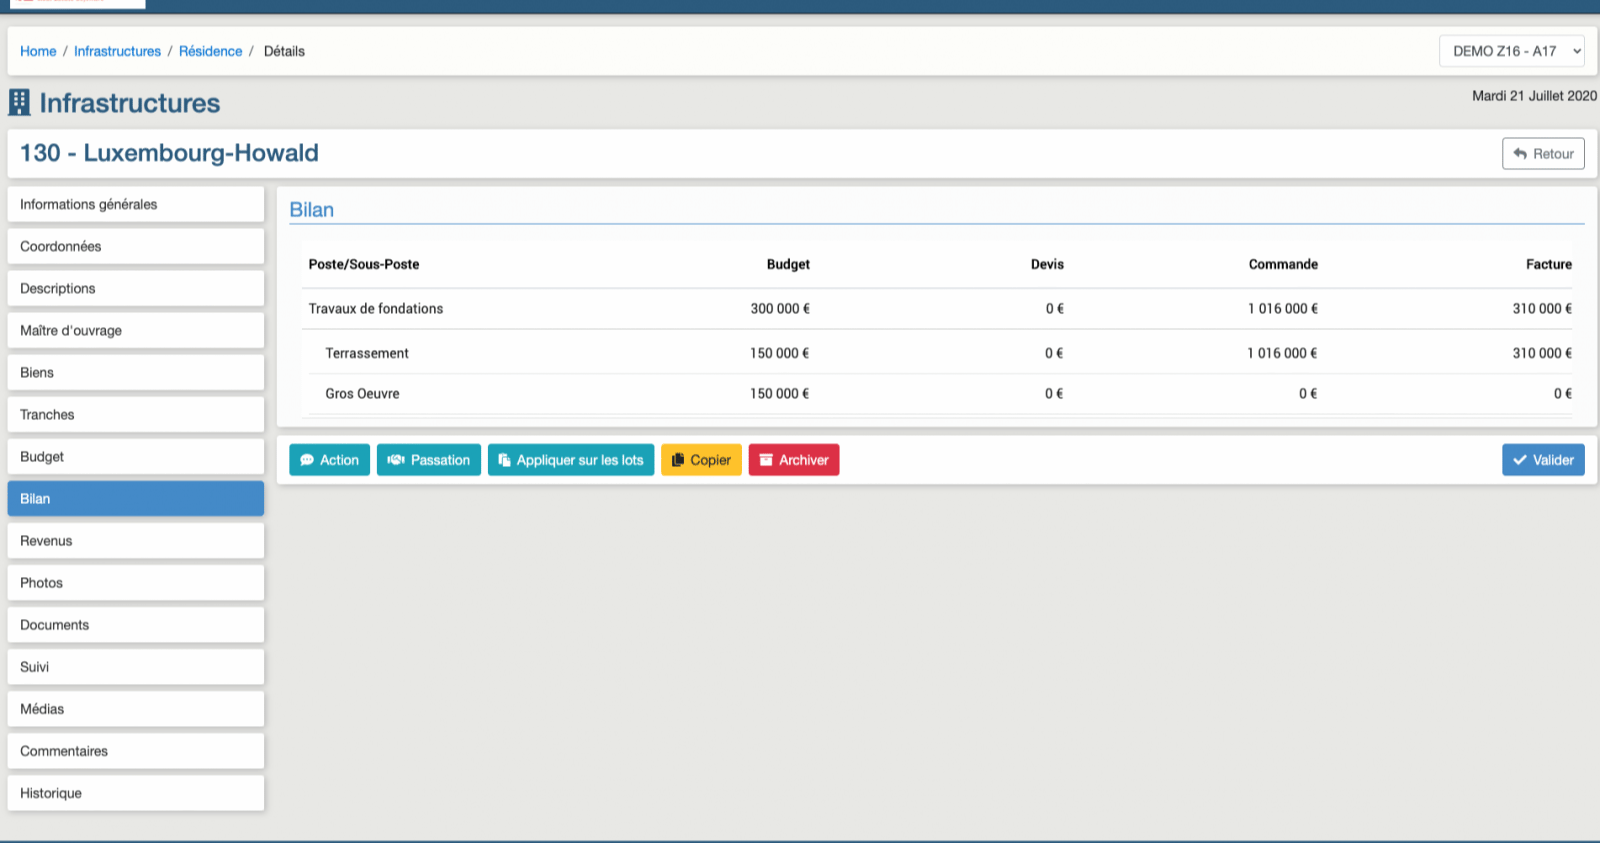Click the building icon beside Infrastructures heading
The height and width of the screenshot is (843, 1600).
click(x=19, y=103)
